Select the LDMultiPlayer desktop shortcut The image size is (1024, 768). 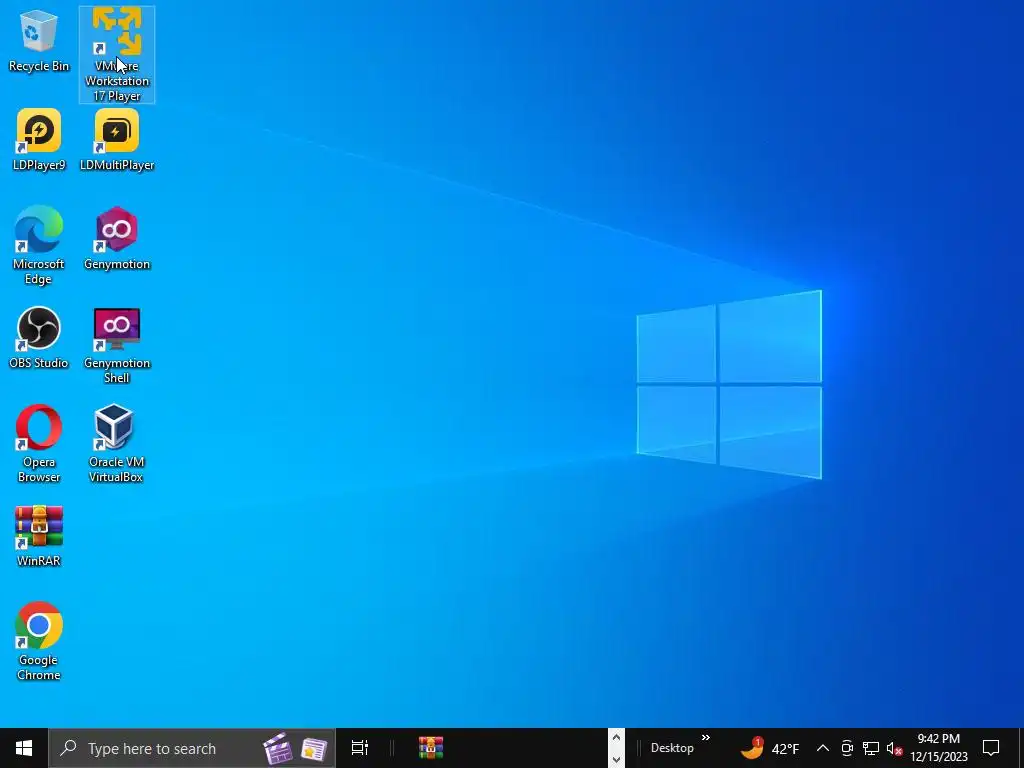(x=117, y=140)
